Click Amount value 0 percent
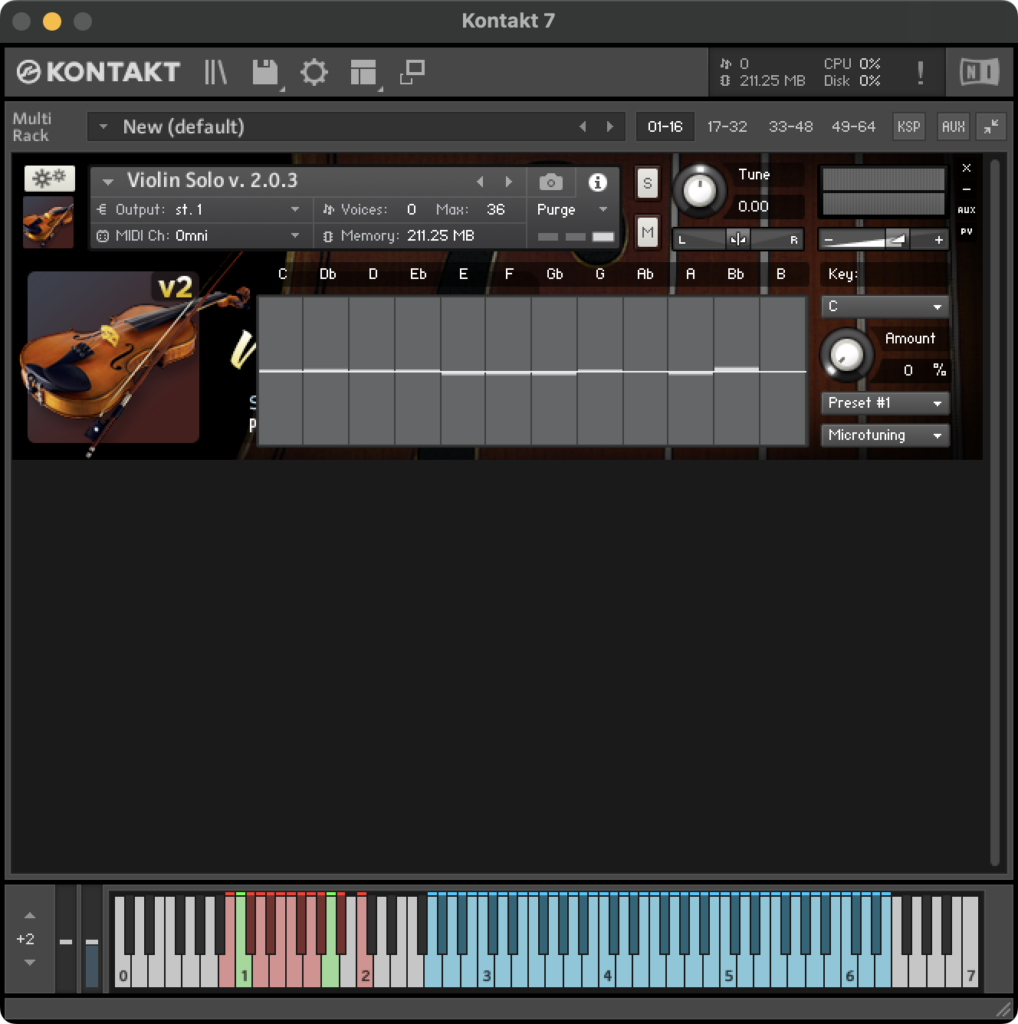Viewport: 1018px width, 1024px height. point(908,370)
